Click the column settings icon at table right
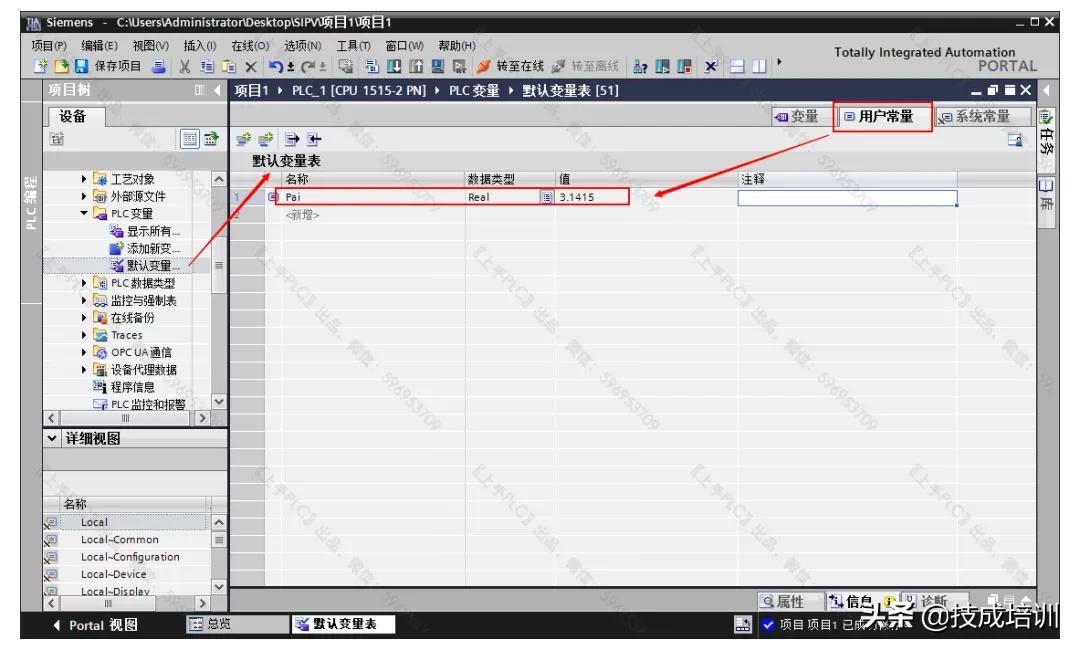 tap(1015, 140)
